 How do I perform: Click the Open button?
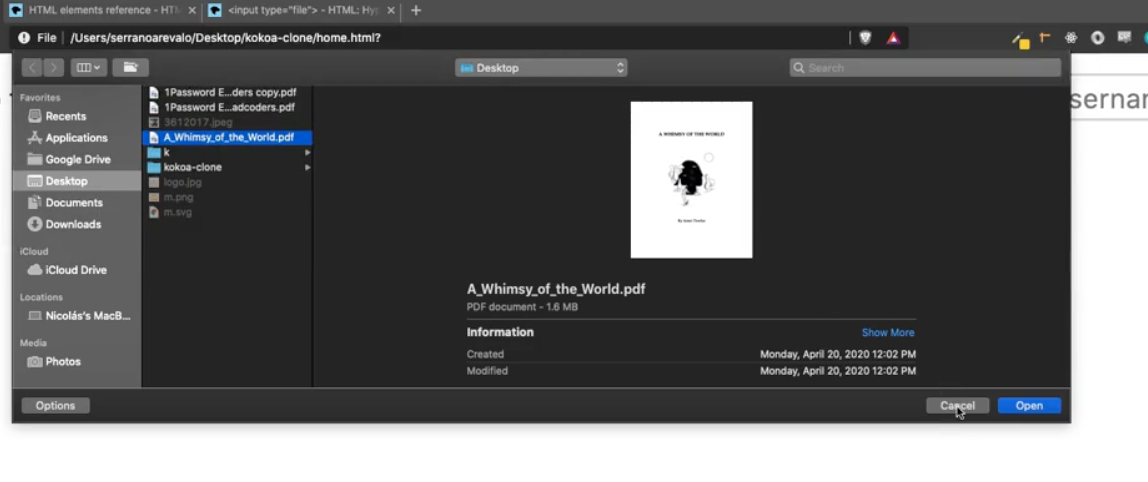pyautogui.click(x=1029, y=405)
